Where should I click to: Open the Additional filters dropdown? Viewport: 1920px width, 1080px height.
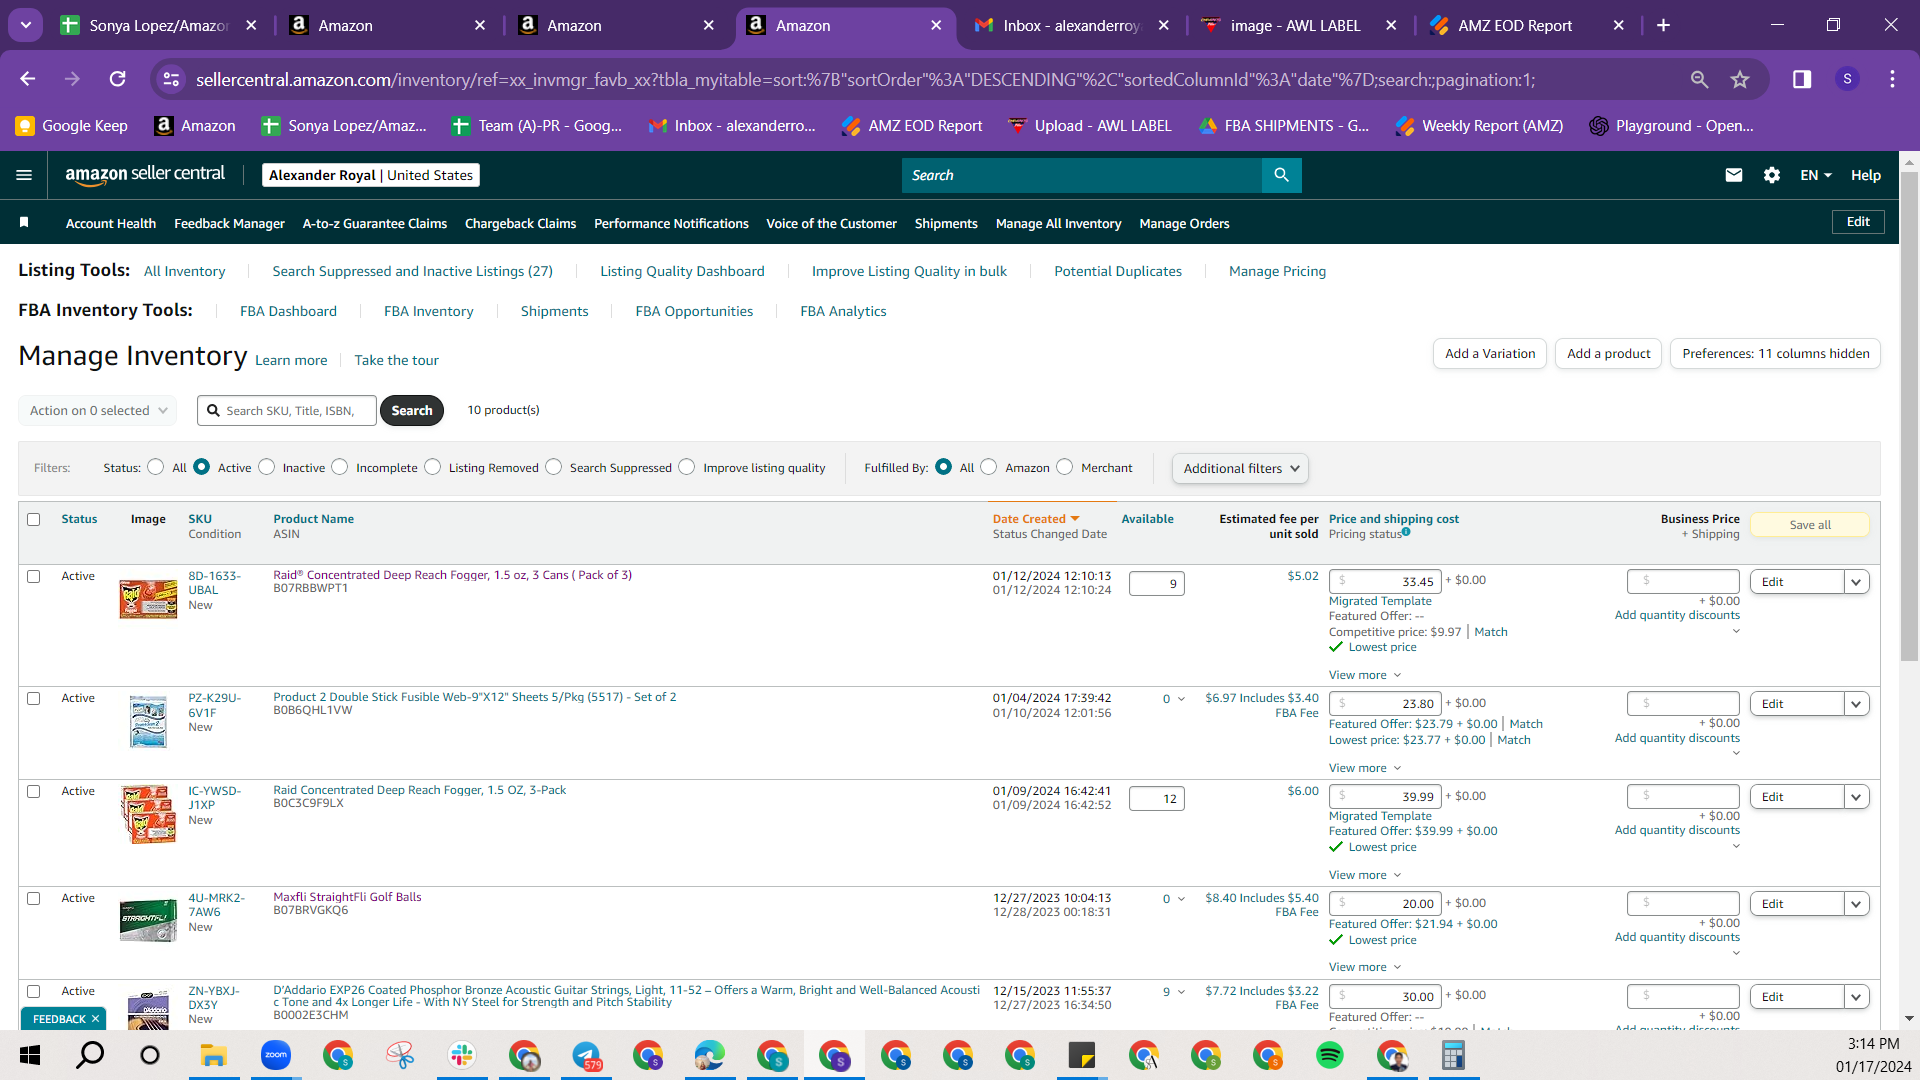(x=1240, y=468)
